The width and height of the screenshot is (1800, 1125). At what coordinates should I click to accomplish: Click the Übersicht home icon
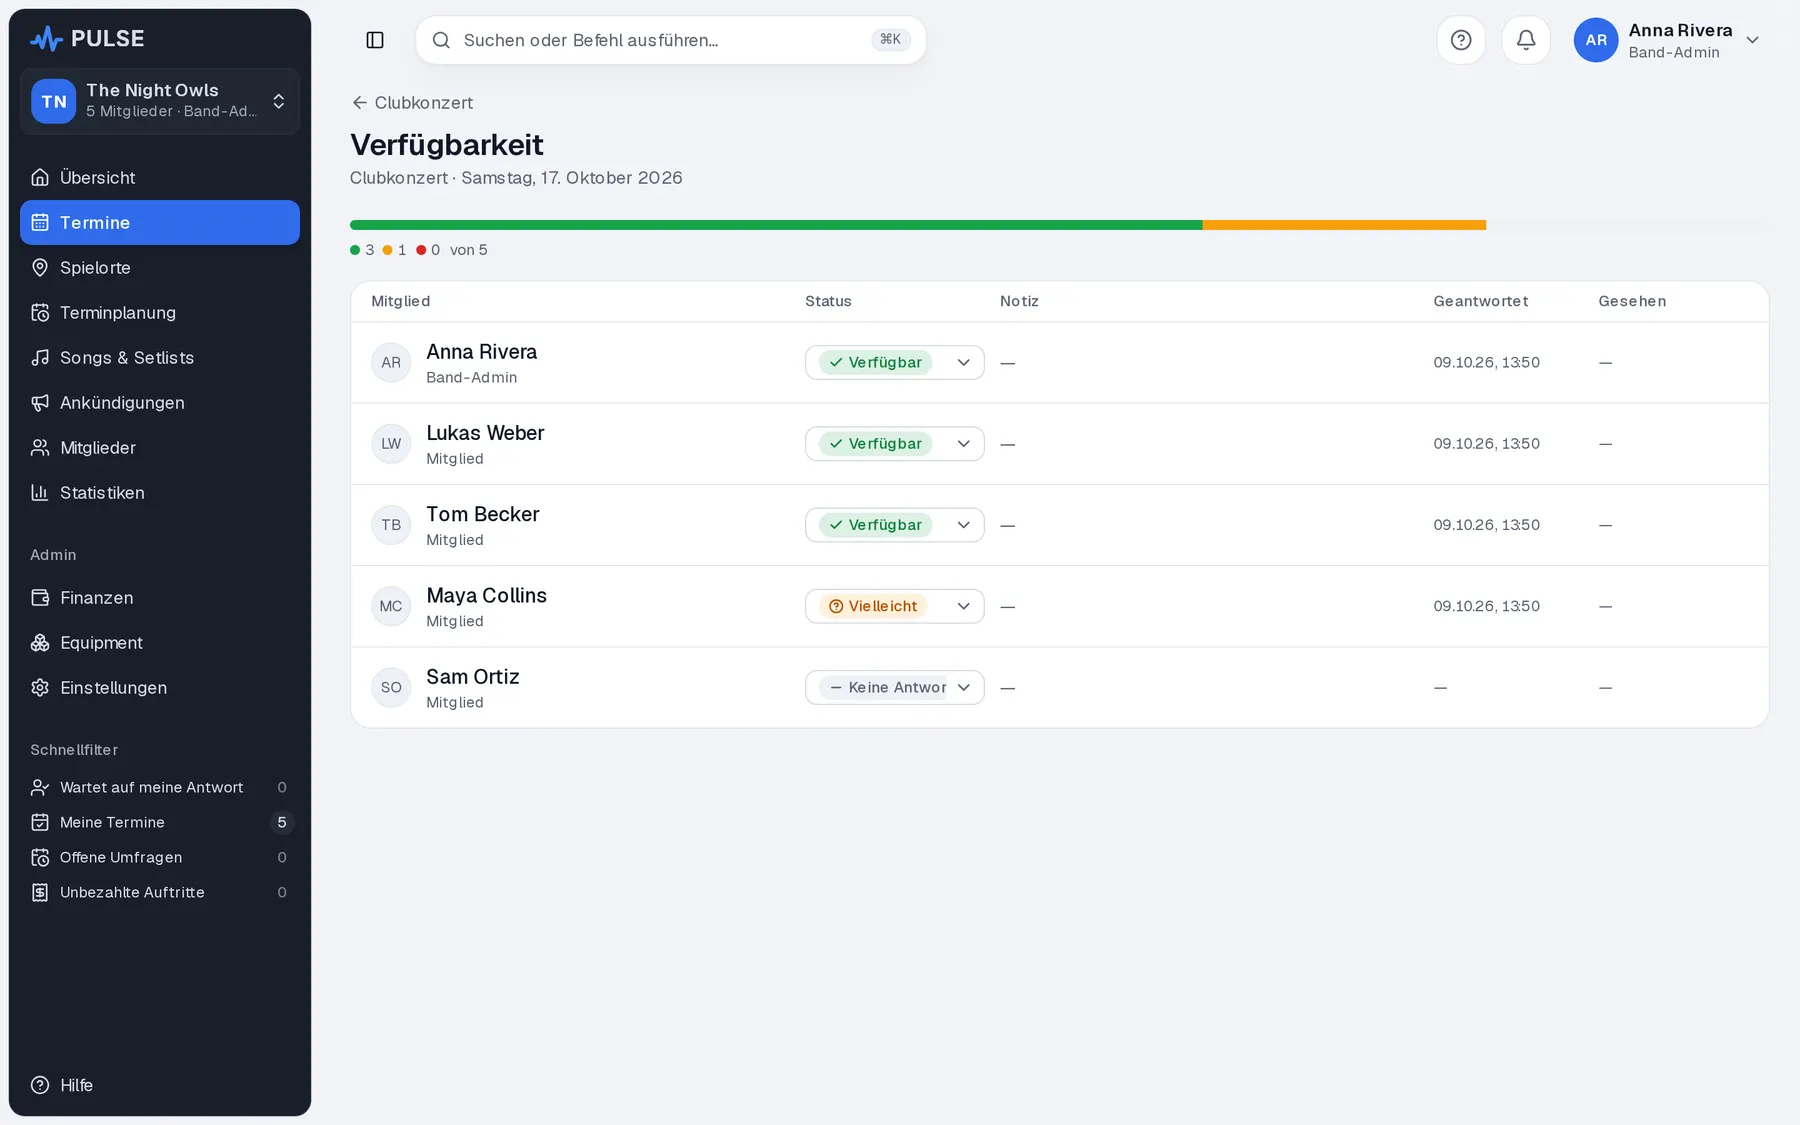40,177
